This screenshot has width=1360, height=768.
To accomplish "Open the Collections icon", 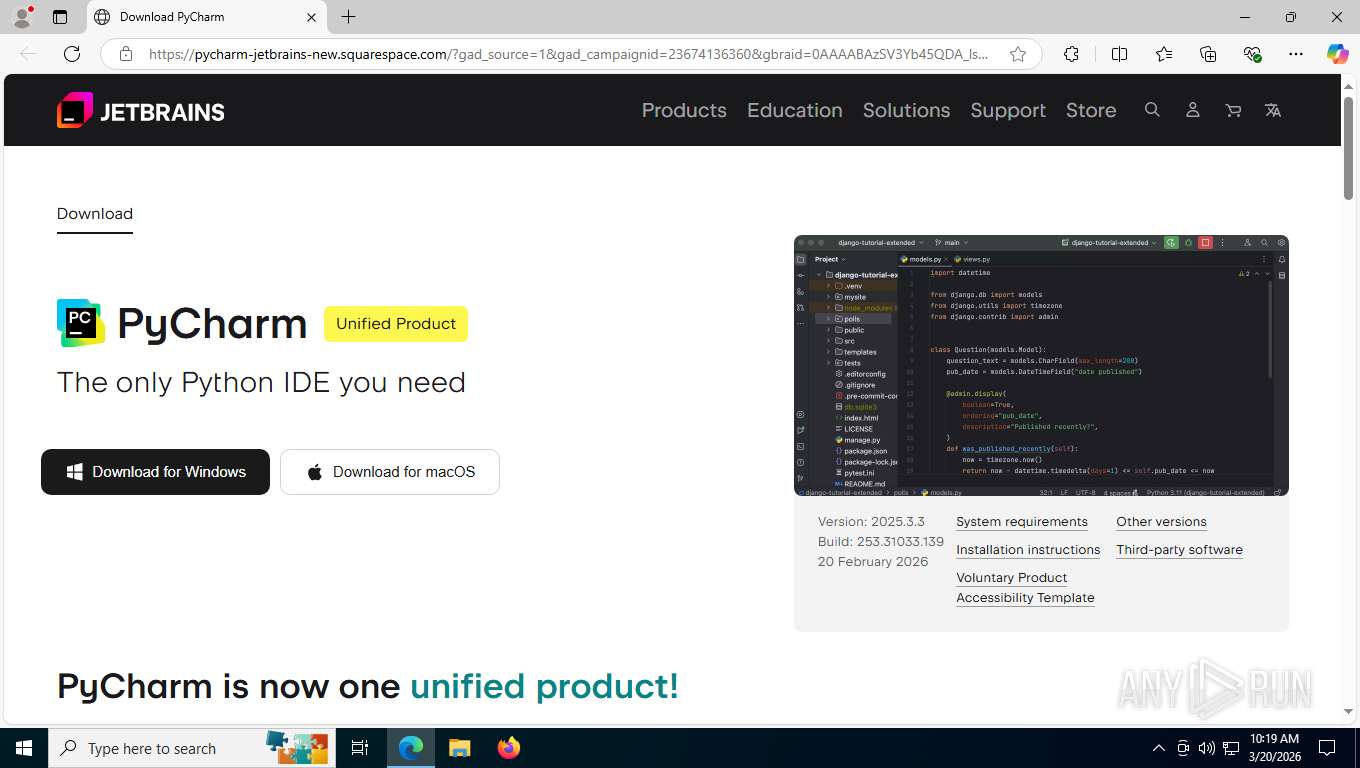I will (1208, 54).
